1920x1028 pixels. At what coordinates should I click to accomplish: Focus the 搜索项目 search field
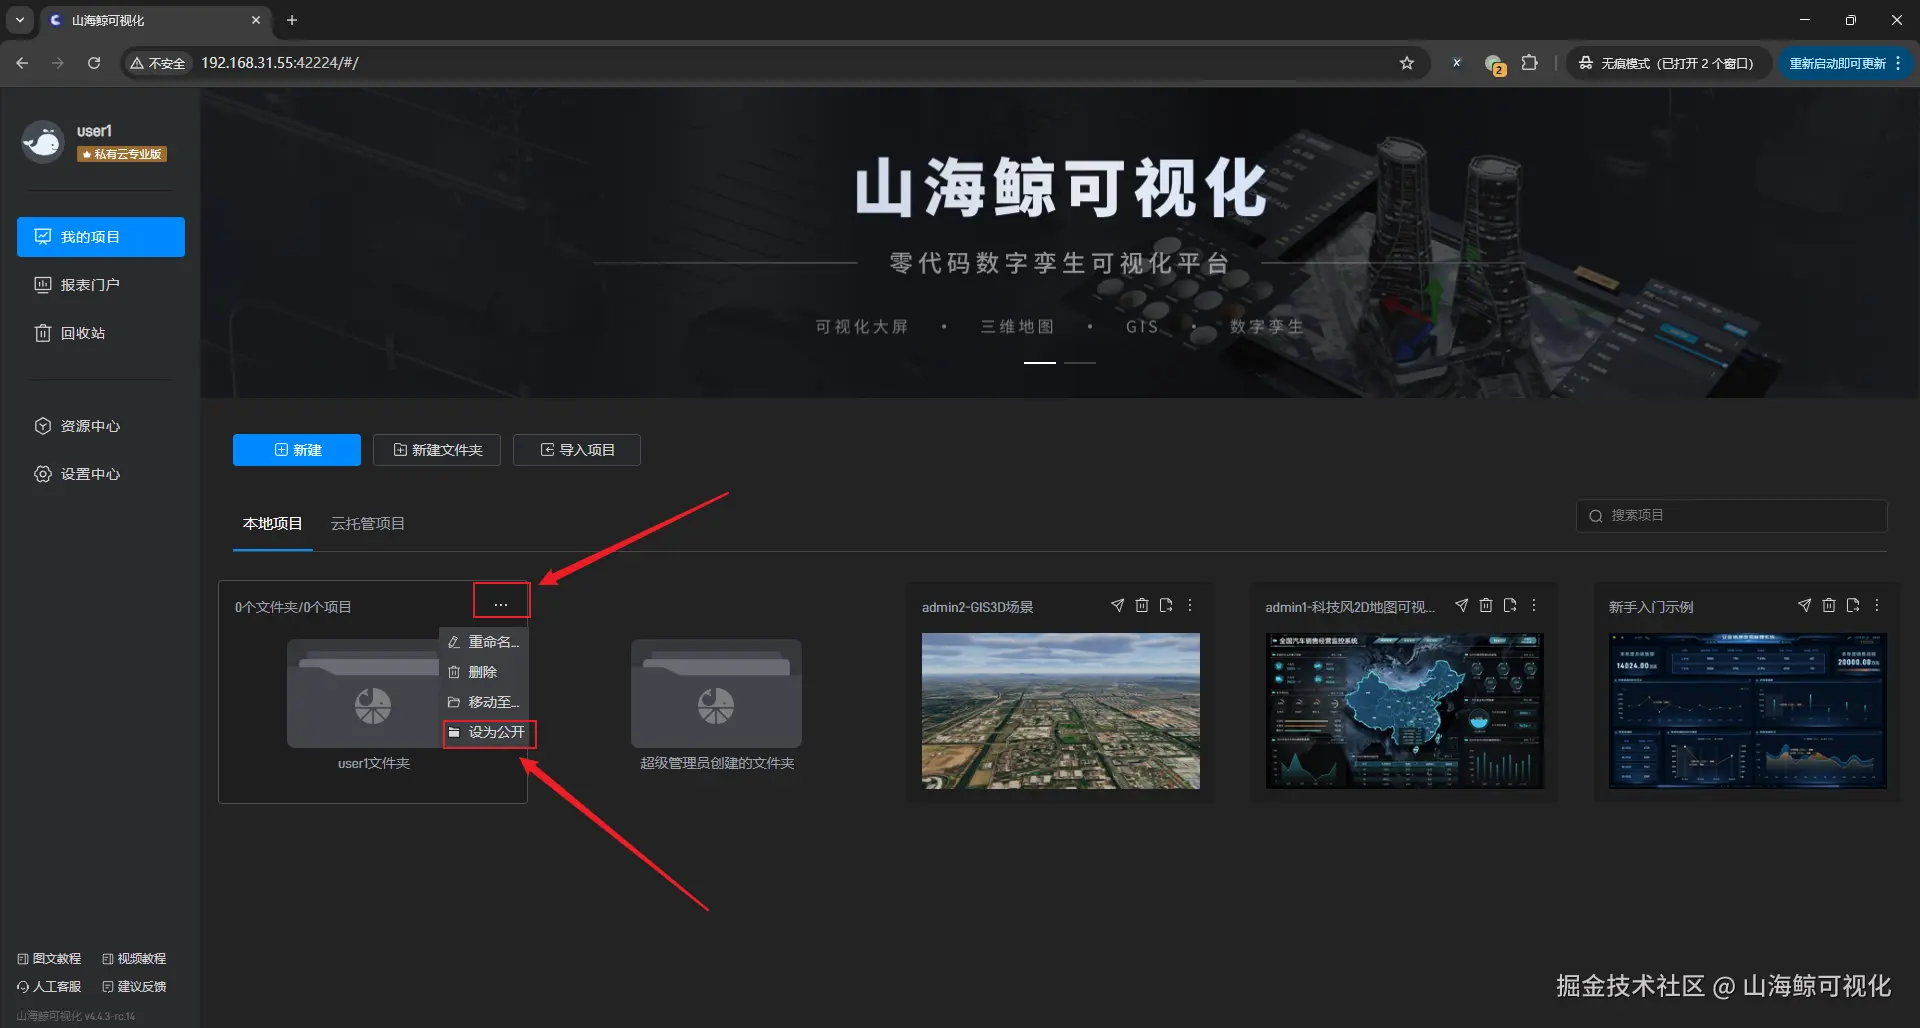[1732, 516]
